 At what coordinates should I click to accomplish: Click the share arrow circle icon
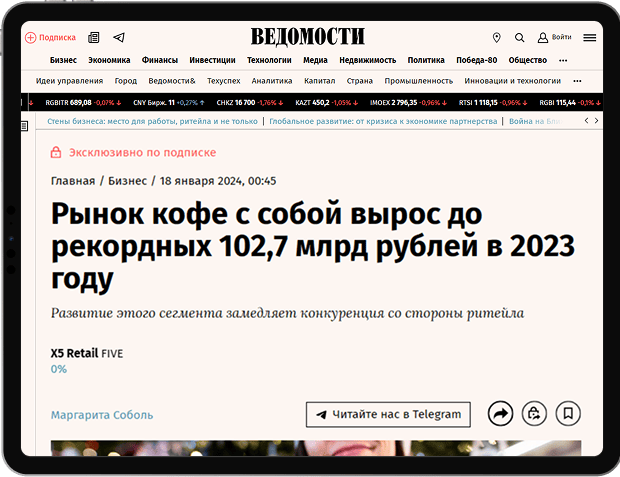501,414
